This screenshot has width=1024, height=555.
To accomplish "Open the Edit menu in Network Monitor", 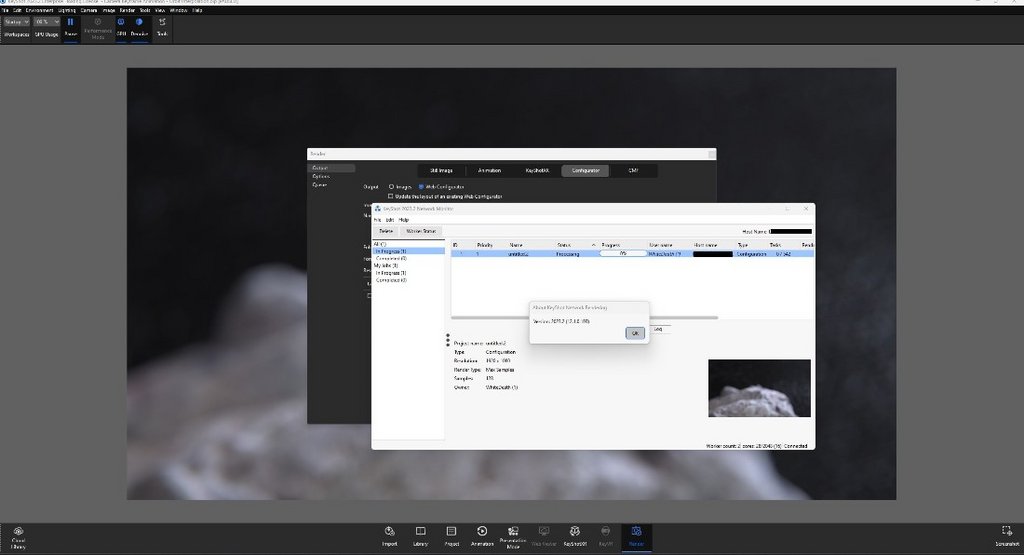I will tap(390, 220).
